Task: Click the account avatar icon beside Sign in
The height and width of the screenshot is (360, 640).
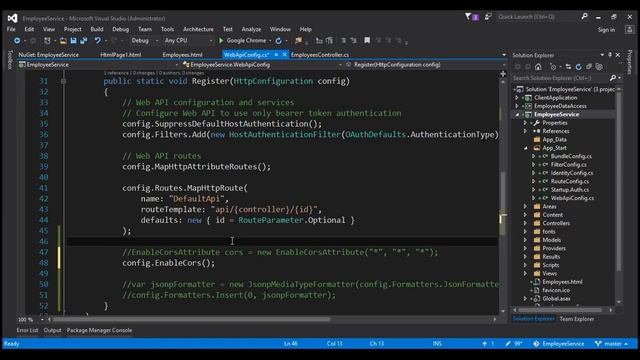Action: click(x=629, y=29)
